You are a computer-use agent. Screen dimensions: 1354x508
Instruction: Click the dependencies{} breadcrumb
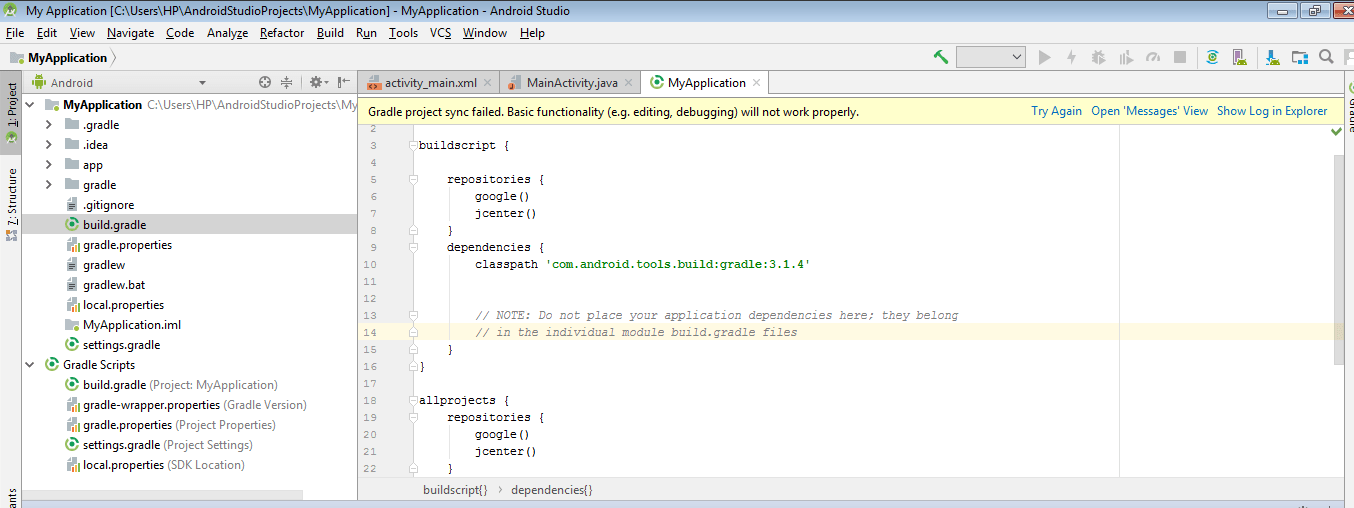[x=551, y=490]
